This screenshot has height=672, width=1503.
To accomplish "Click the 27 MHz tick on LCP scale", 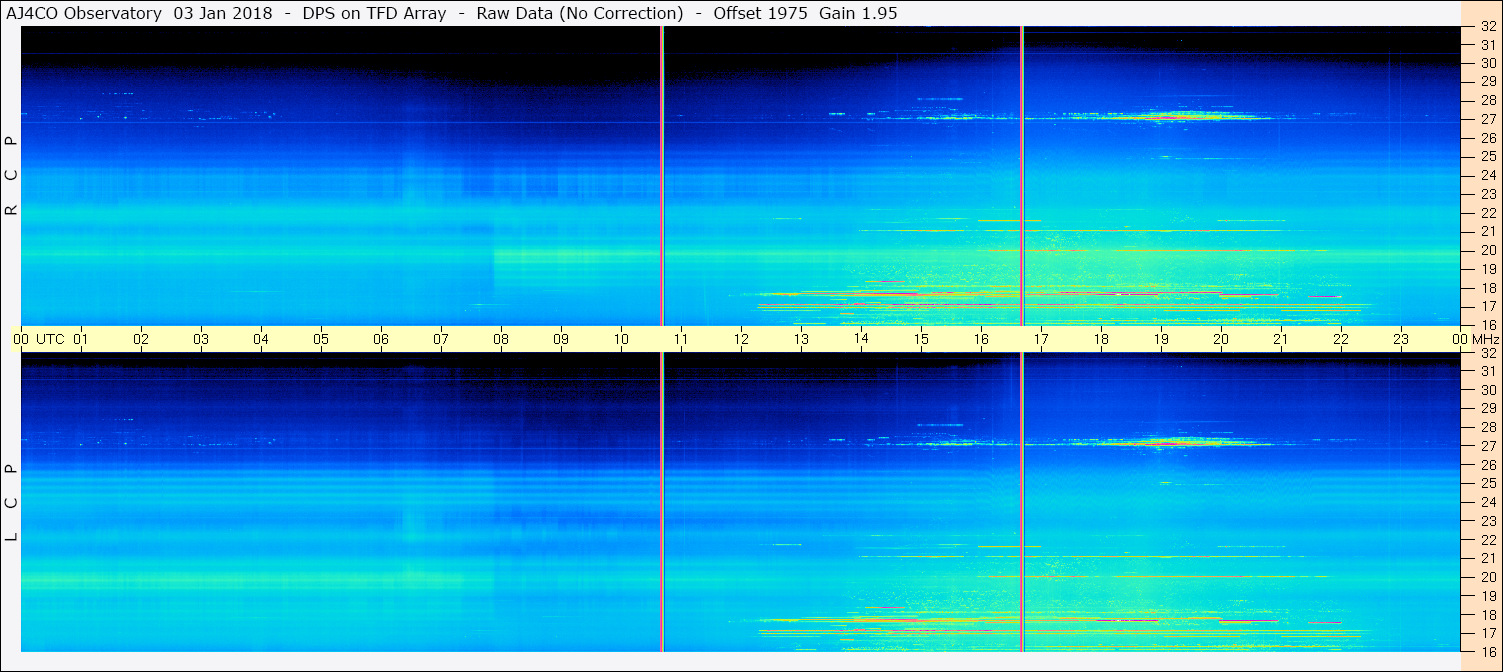I will pyautogui.click(x=1487, y=446).
